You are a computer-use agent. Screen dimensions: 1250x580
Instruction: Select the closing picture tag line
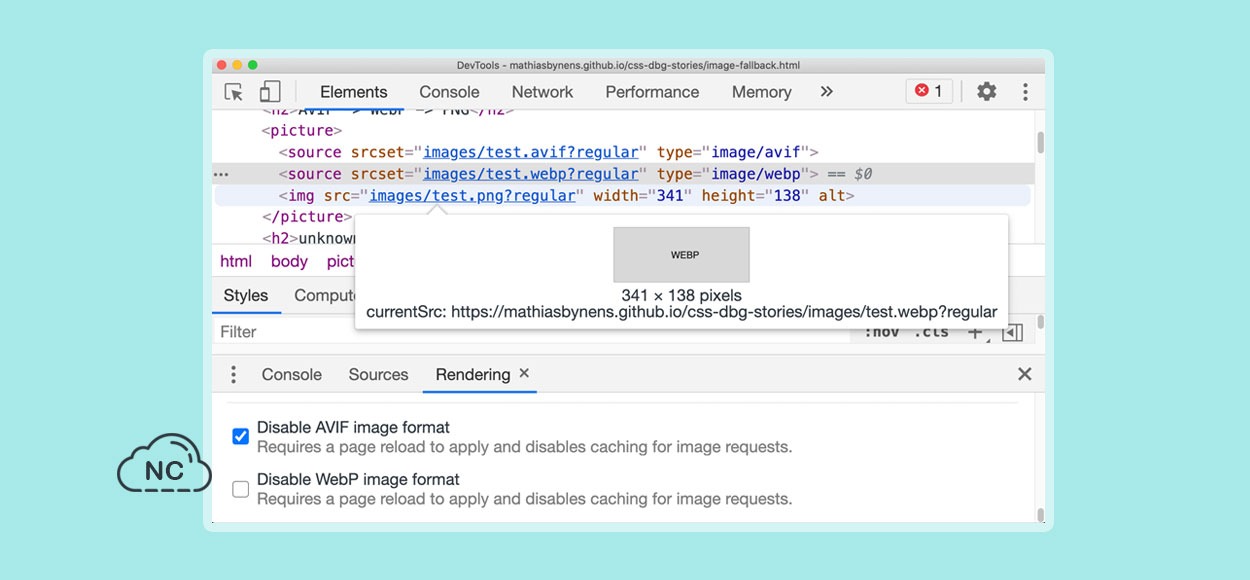click(307, 217)
